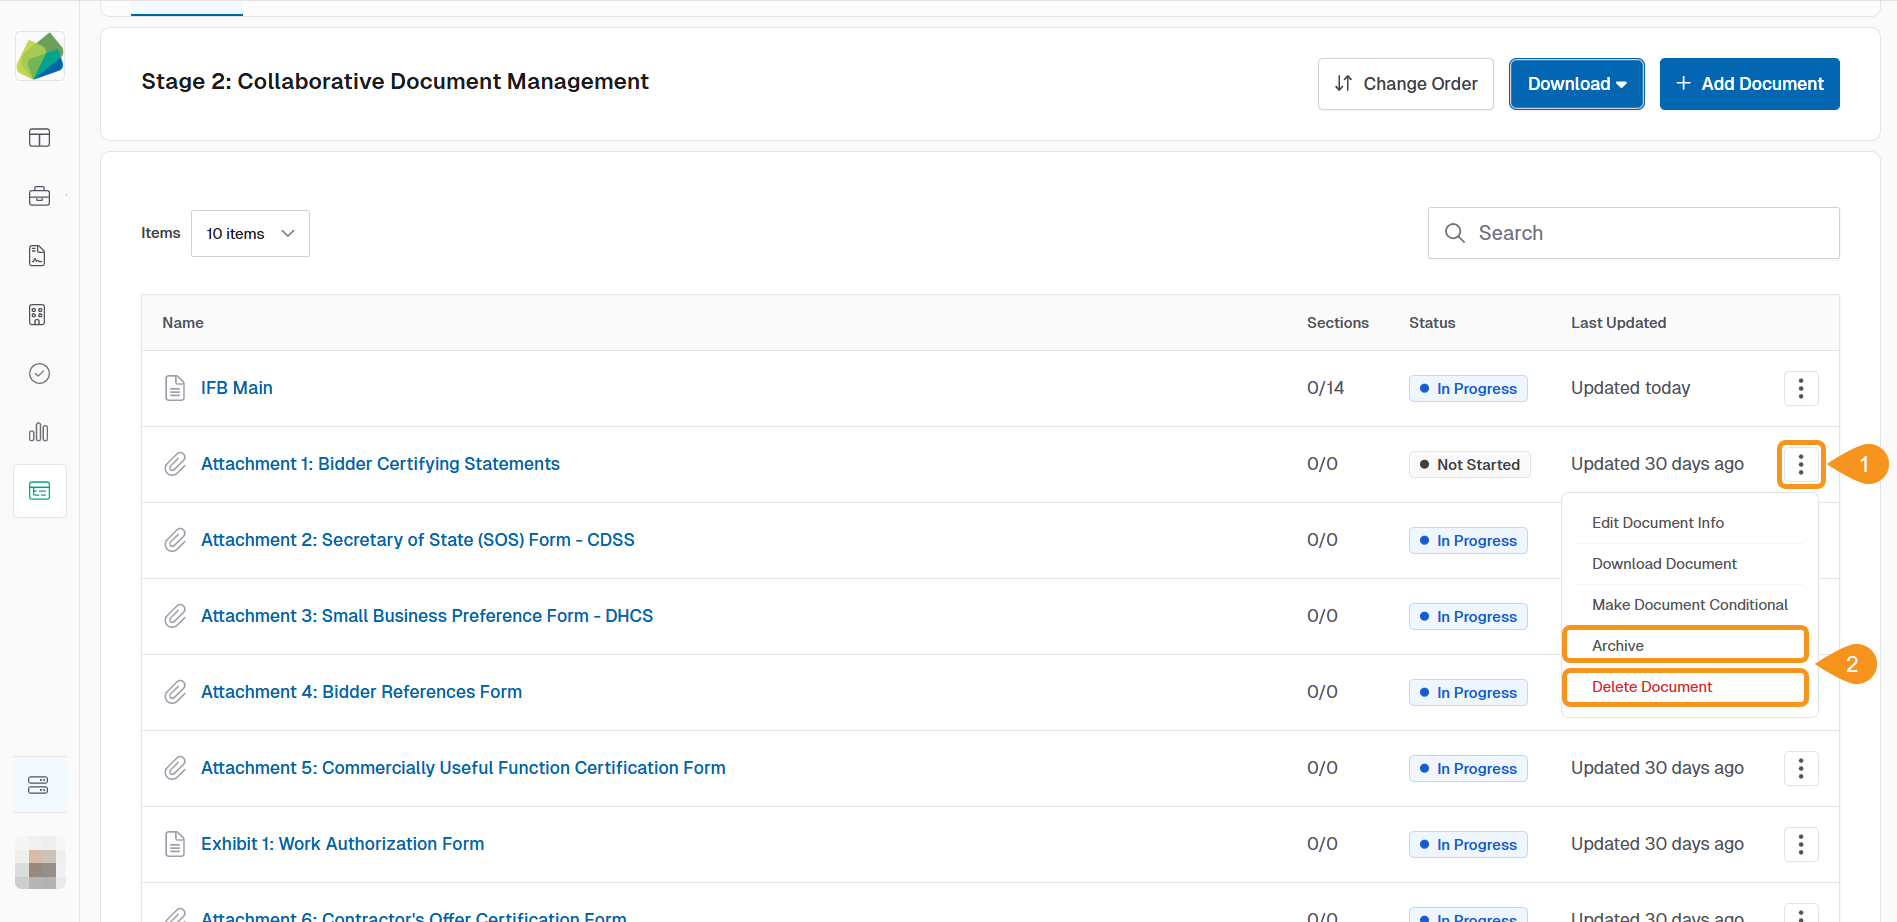Expand the 10 items per page dropdown
Image resolution: width=1897 pixels, height=922 pixels.
250,234
